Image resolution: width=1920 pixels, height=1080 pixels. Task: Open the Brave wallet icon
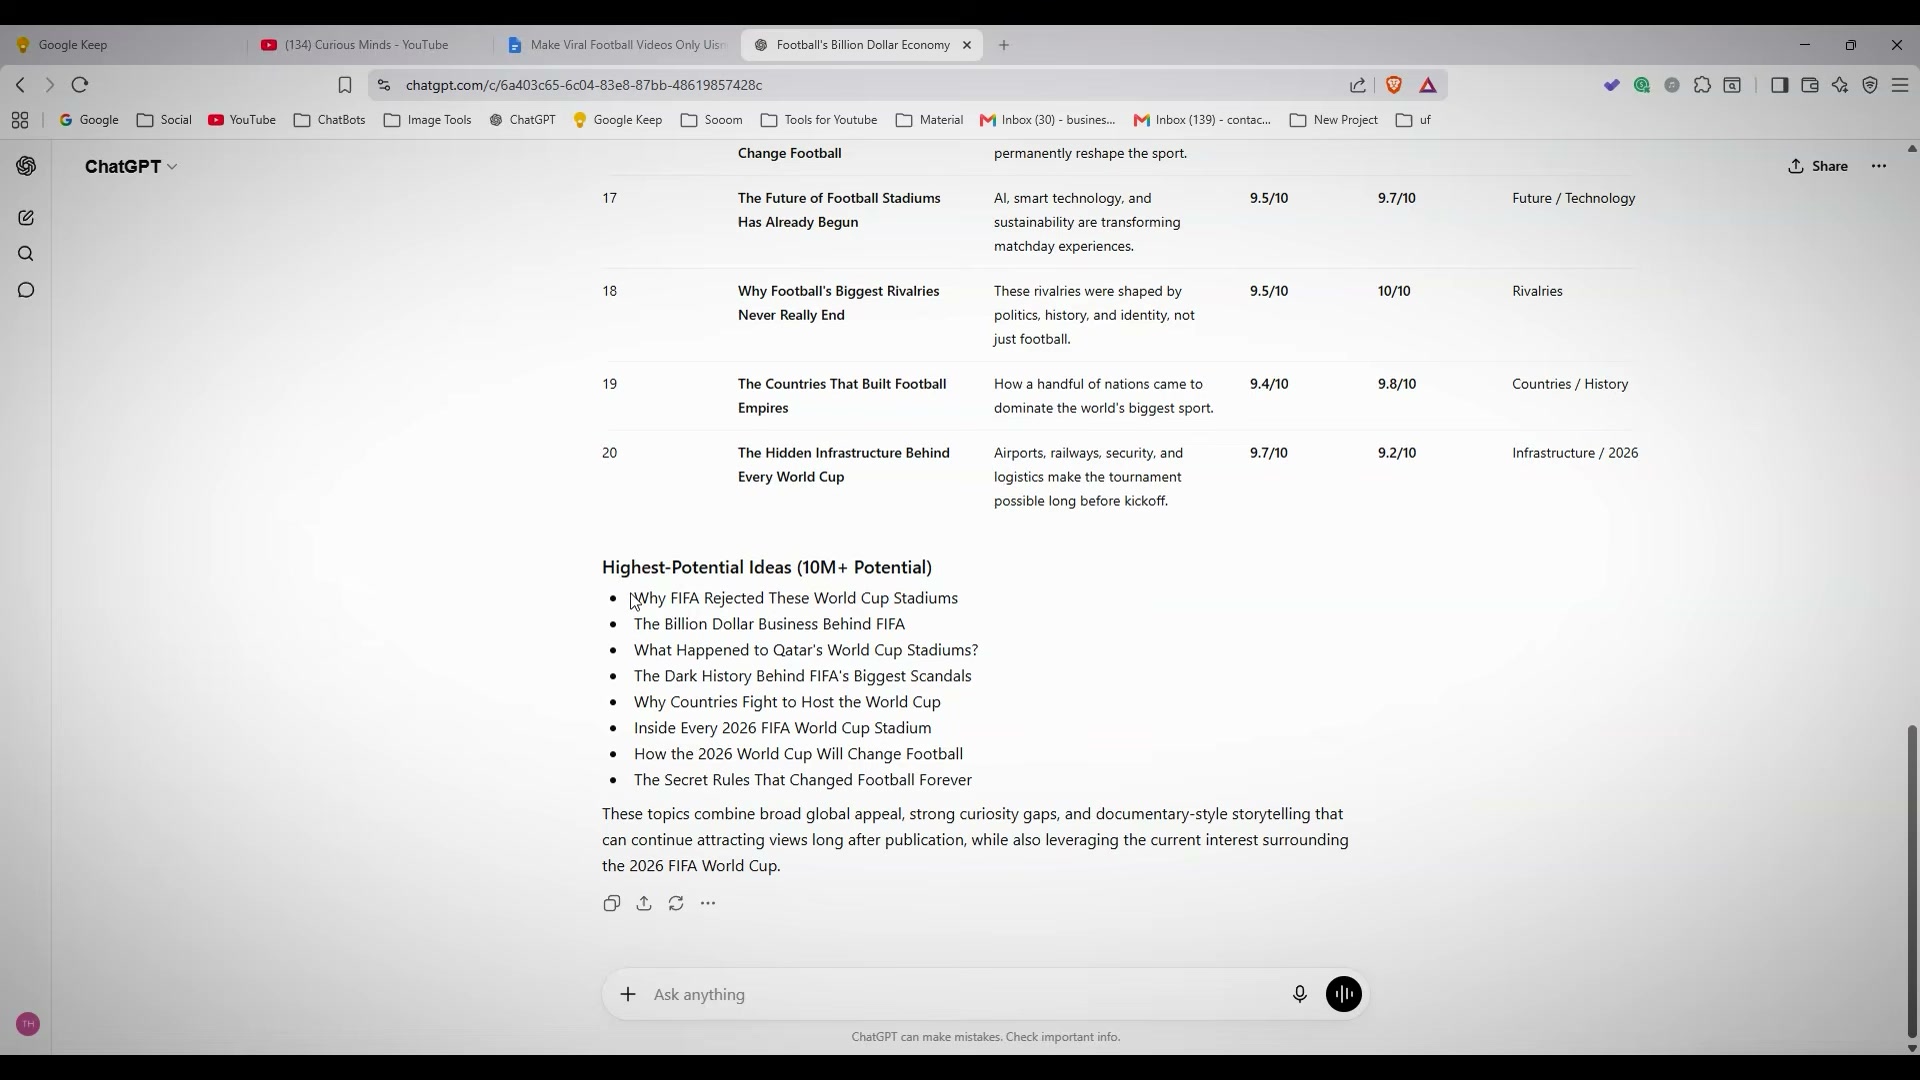tap(1810, 85)
